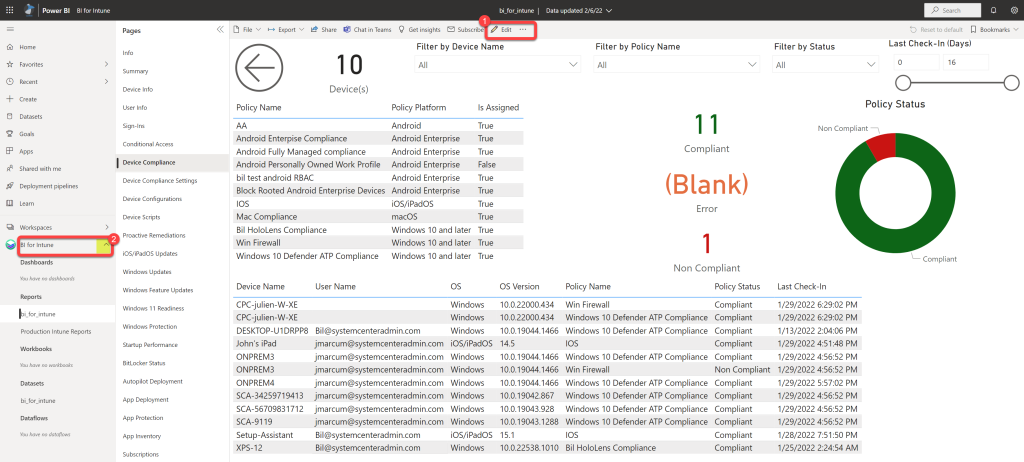
Task: Open the File menu
Action: pos(247,30)
